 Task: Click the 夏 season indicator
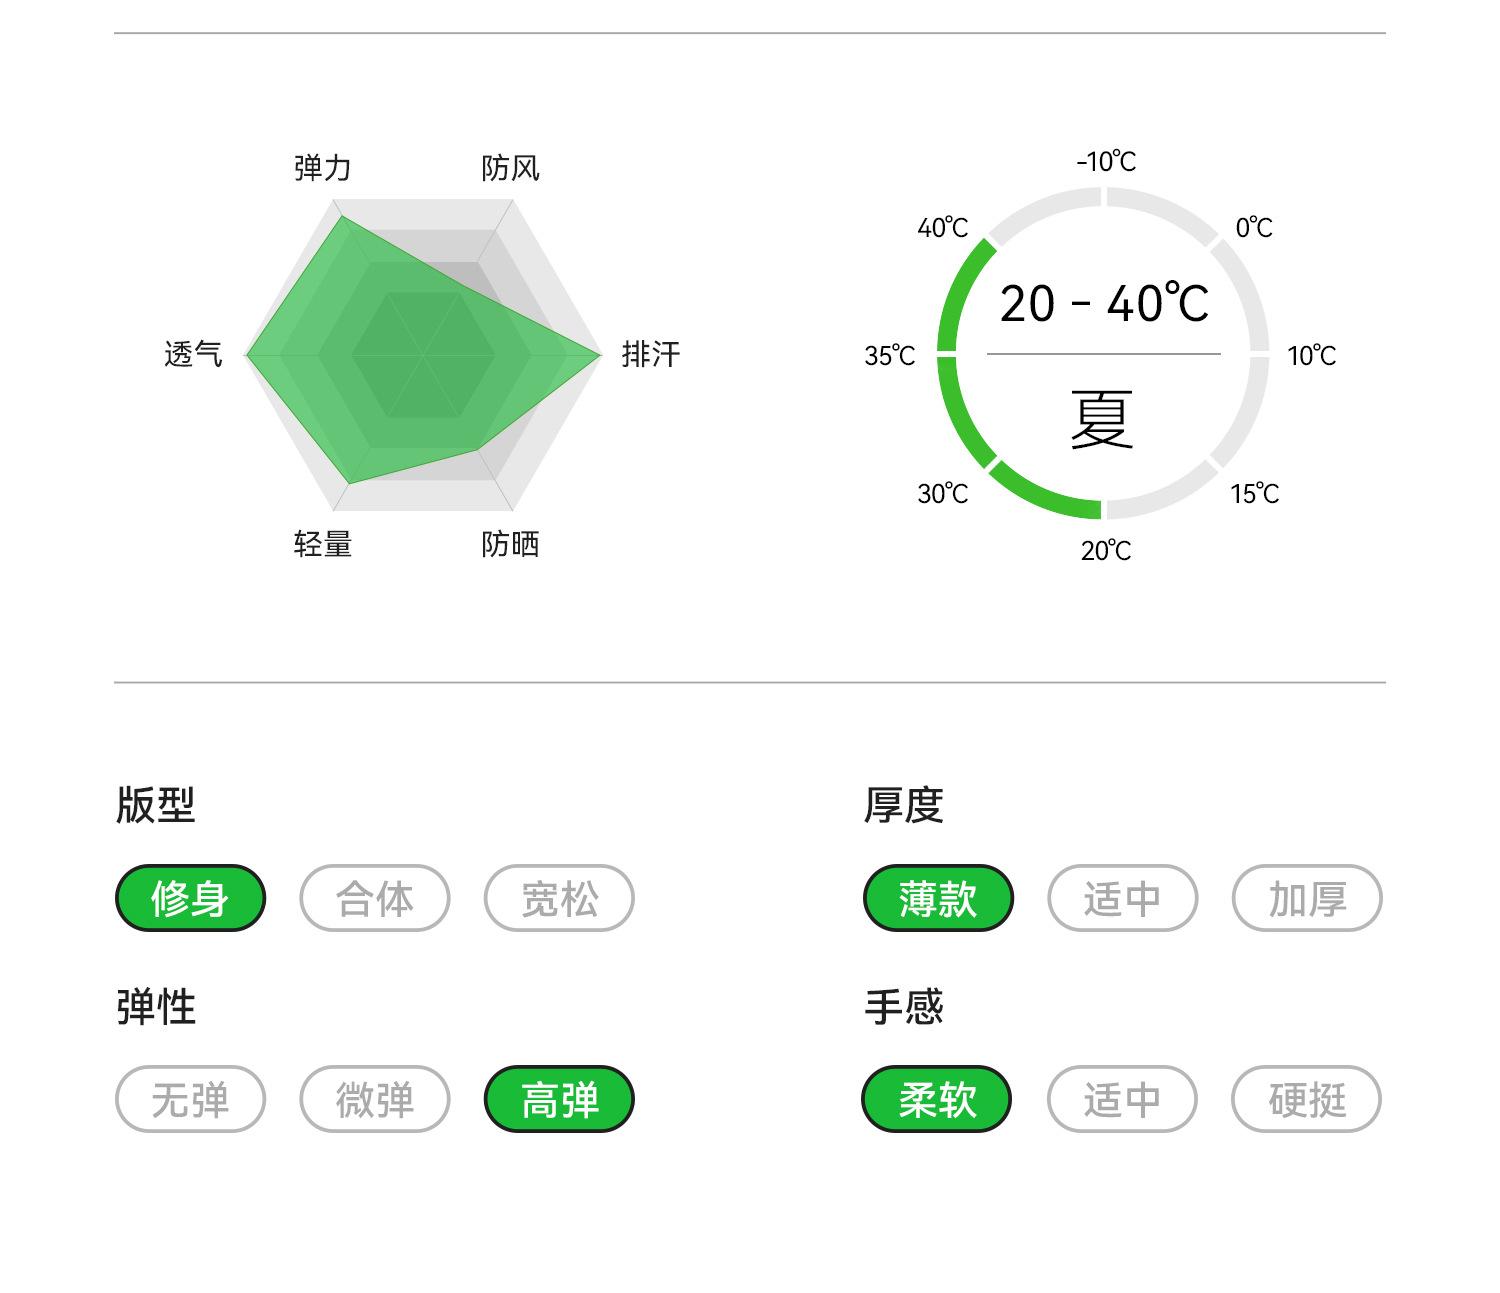[x=1102, y=419]
